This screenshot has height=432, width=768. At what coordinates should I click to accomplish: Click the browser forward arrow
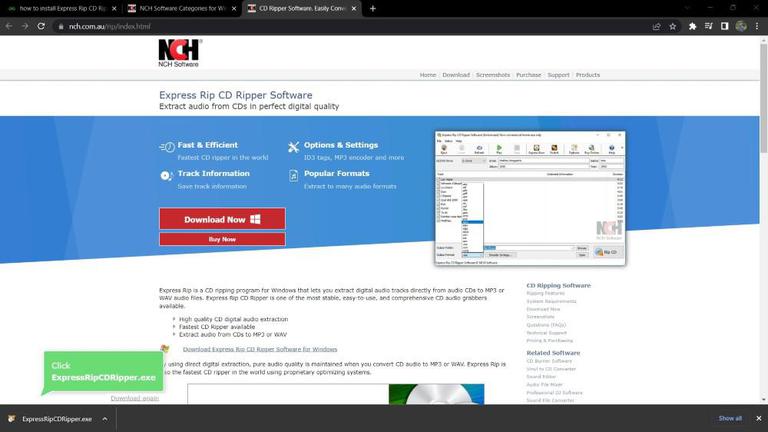pos(24,26)
